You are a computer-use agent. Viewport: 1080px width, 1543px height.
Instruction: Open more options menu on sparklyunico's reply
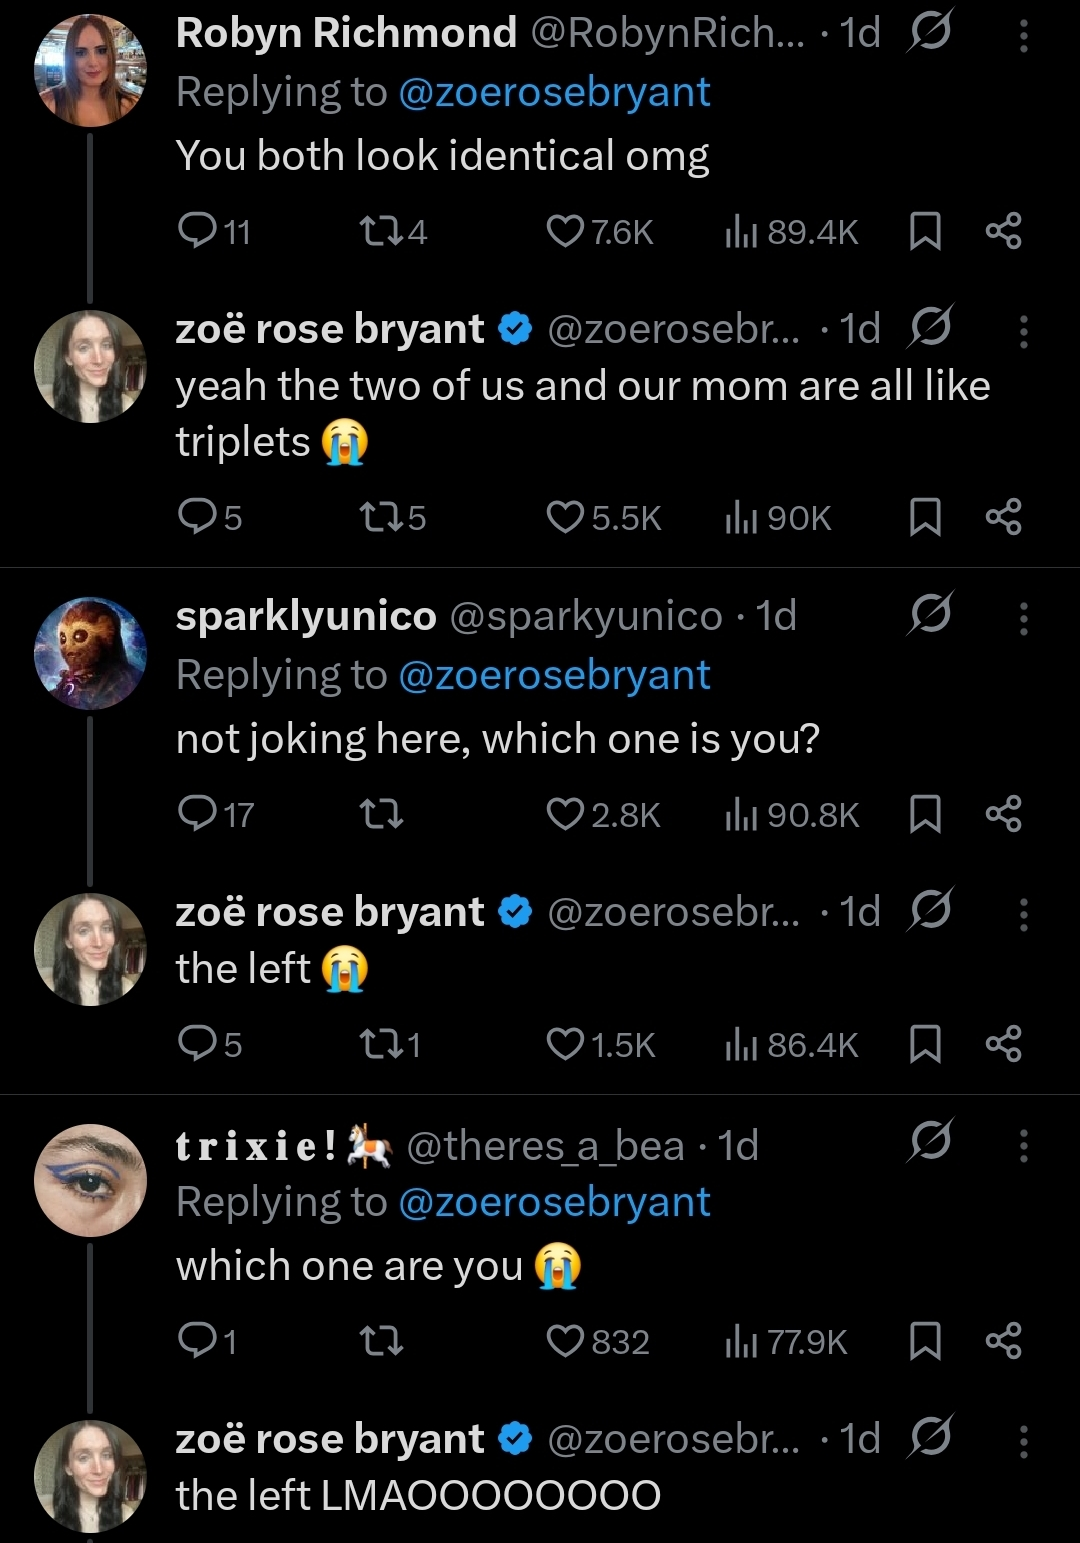coord(1023,619)
